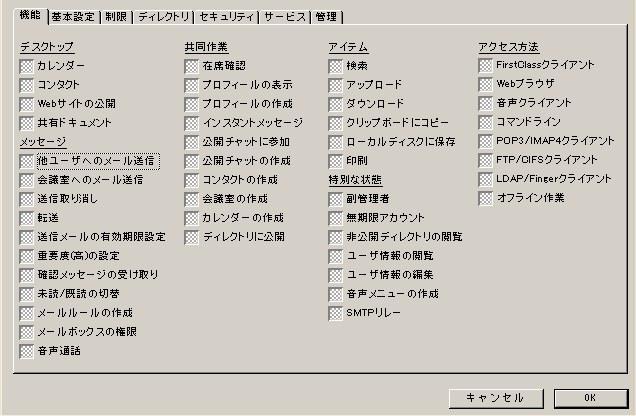Enable the Webブラウザ access checkbox
This screenshot has height=416, width=636.
click(486, 84)
